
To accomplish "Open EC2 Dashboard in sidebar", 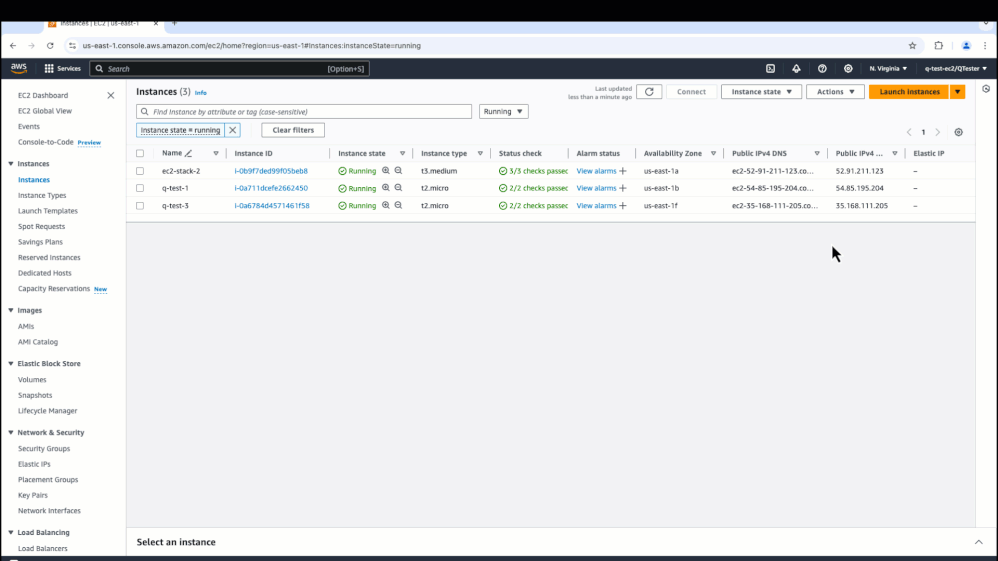I will [43, 96].
